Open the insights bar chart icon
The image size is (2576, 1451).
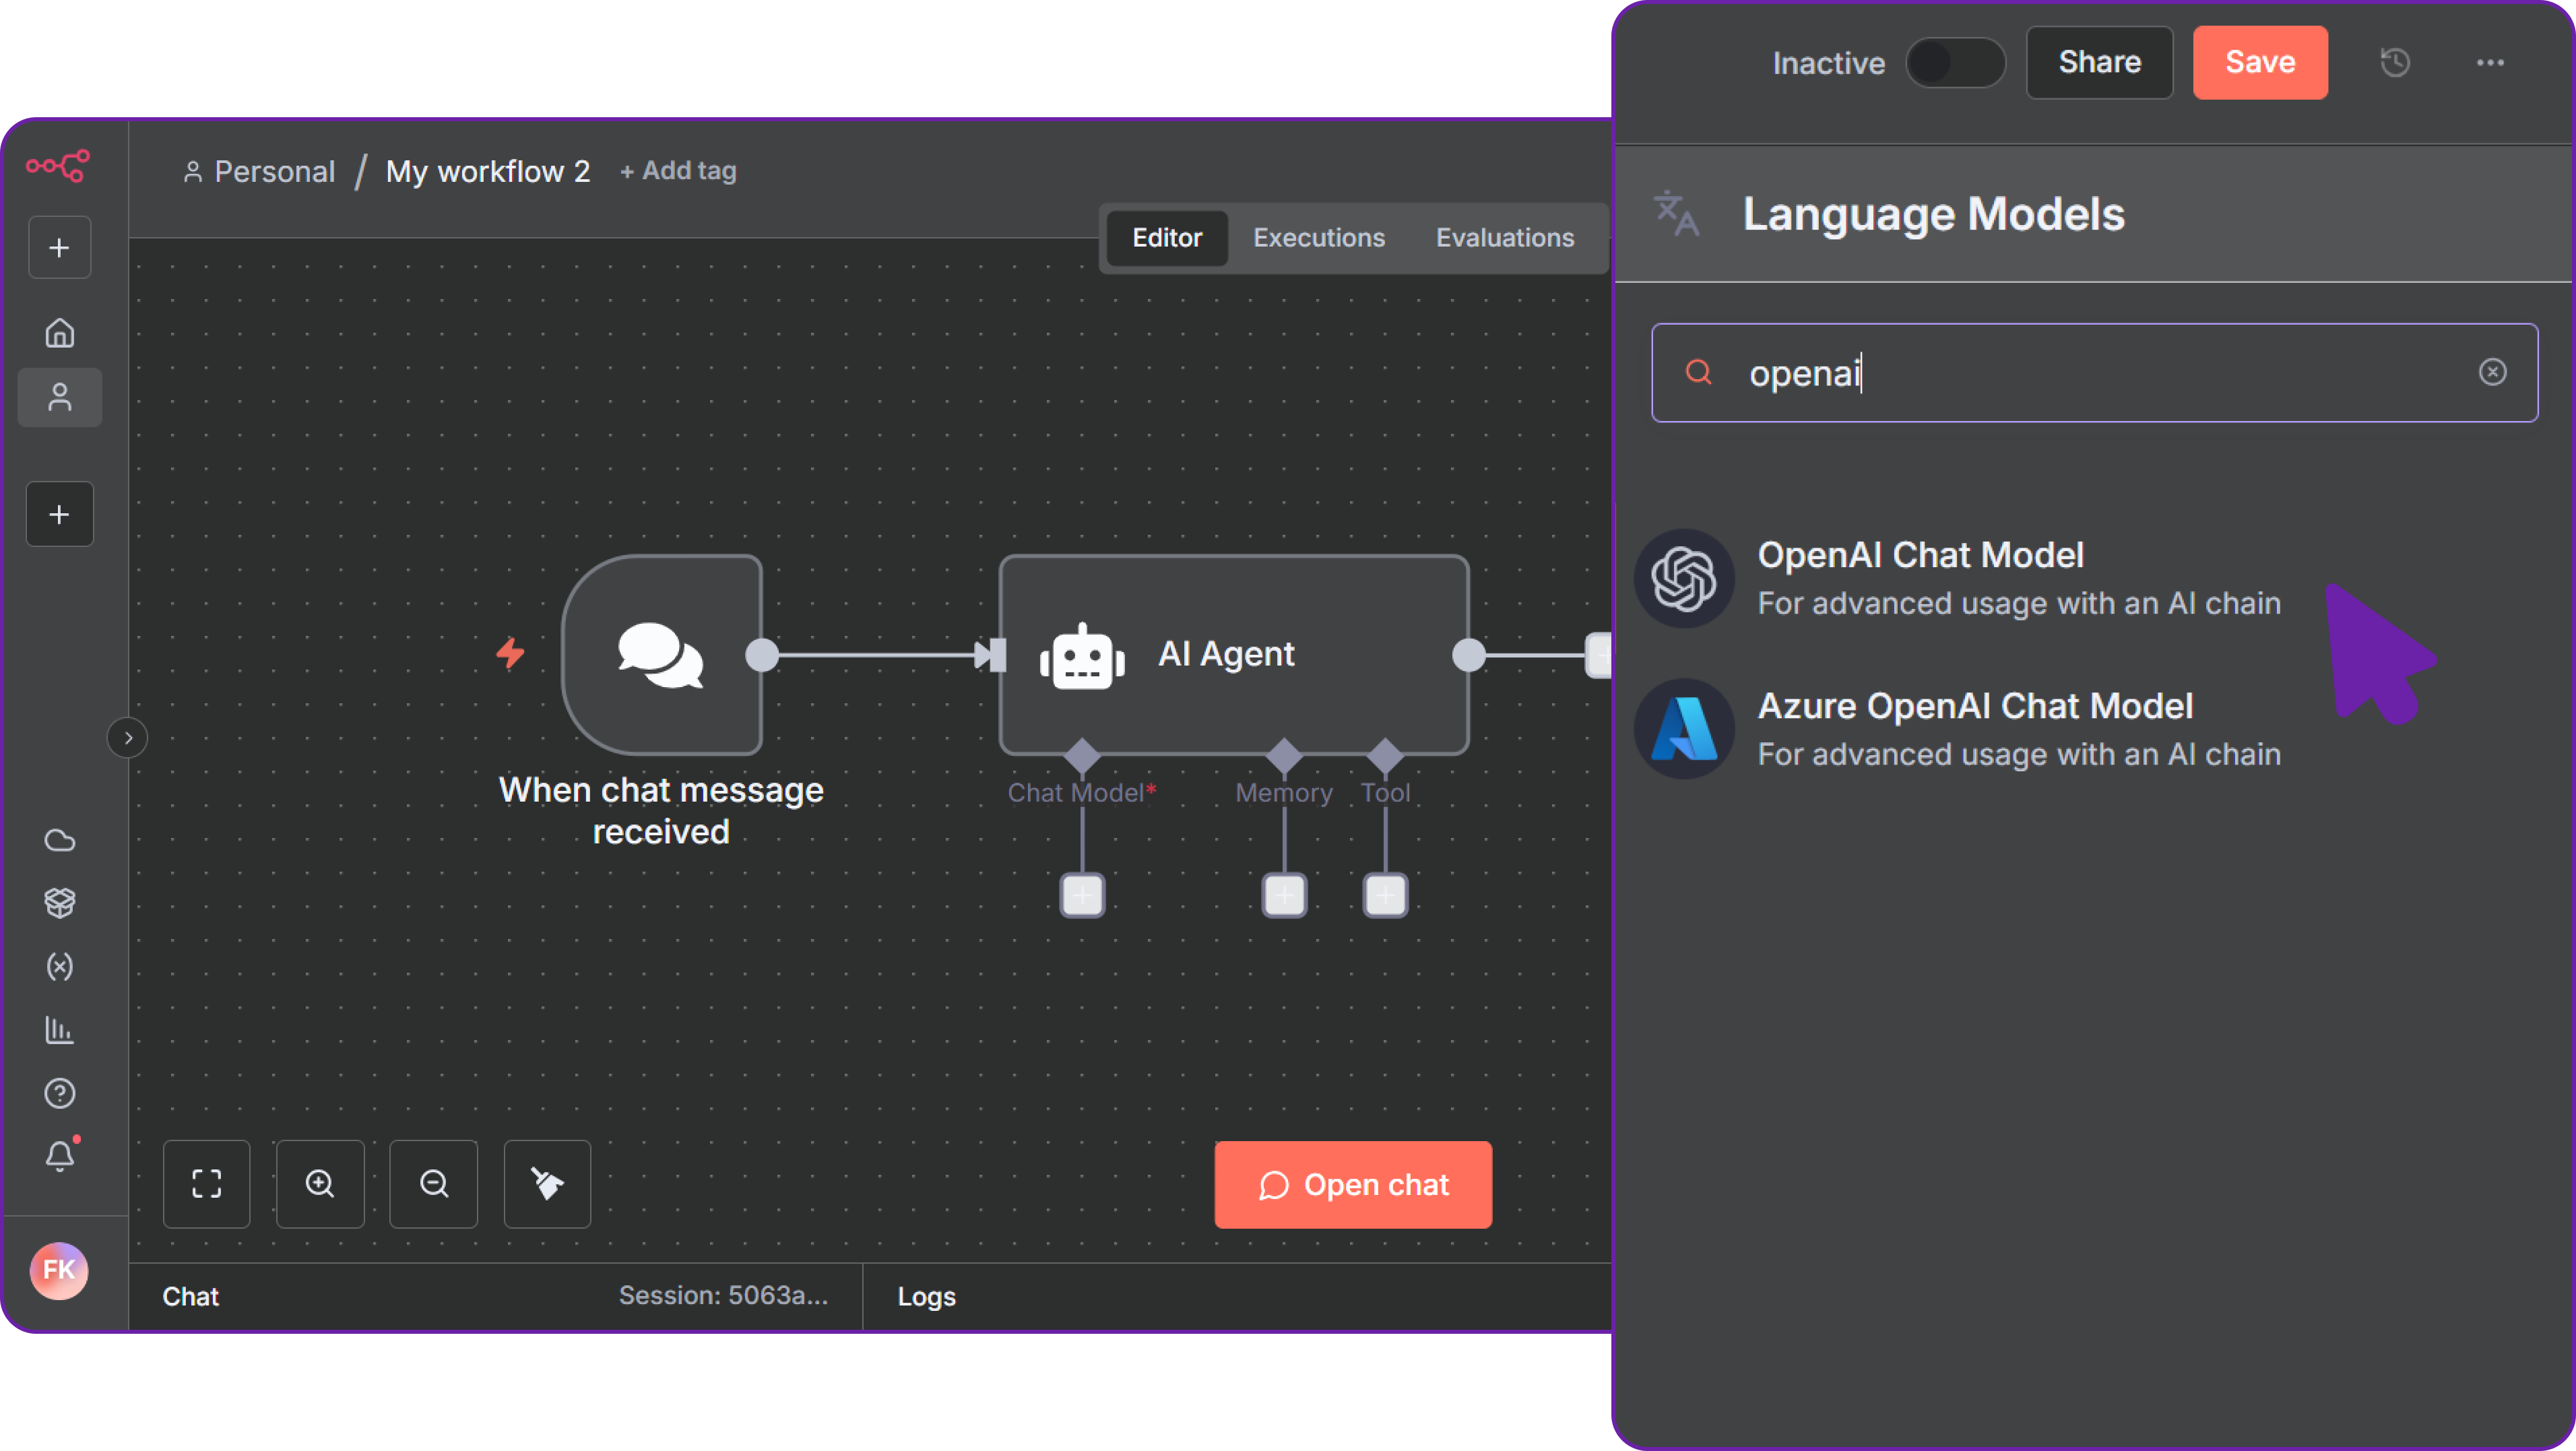point(60,1029)
